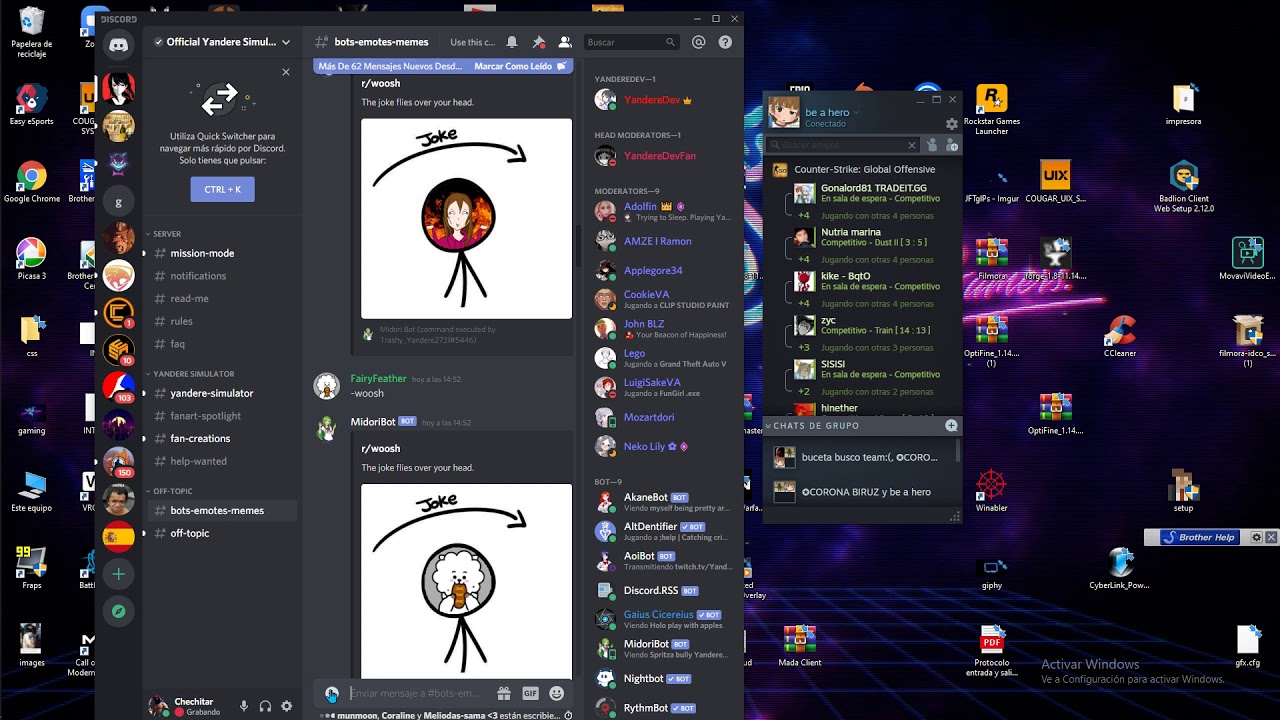Click the message input field
This screenshot has height=720, width=1280.
pos(418,693)
